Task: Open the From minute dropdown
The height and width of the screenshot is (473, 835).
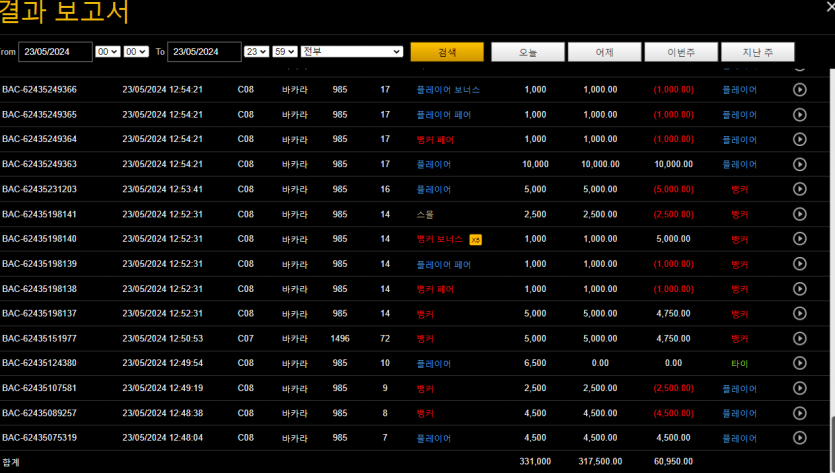Action: coord(136,52)
